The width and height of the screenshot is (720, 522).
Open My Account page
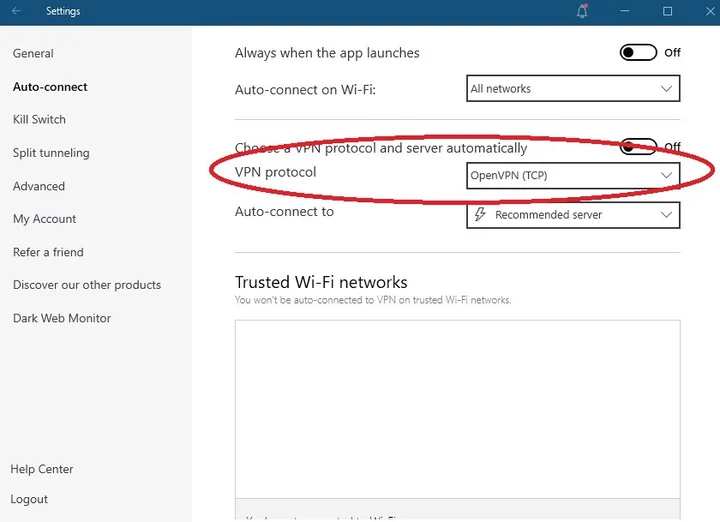44,219
